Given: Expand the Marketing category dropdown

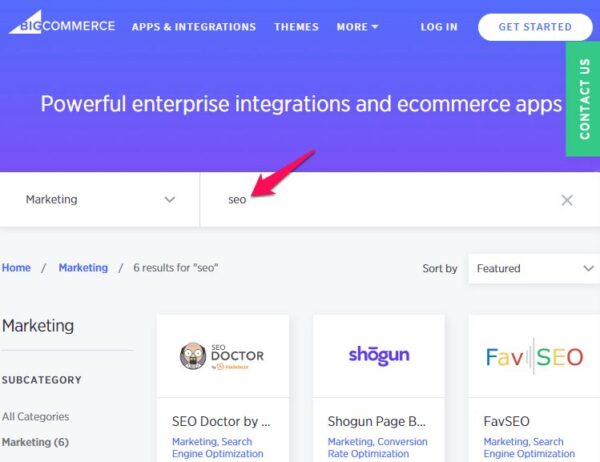Looking at the screenshot, I should point(99,199).
